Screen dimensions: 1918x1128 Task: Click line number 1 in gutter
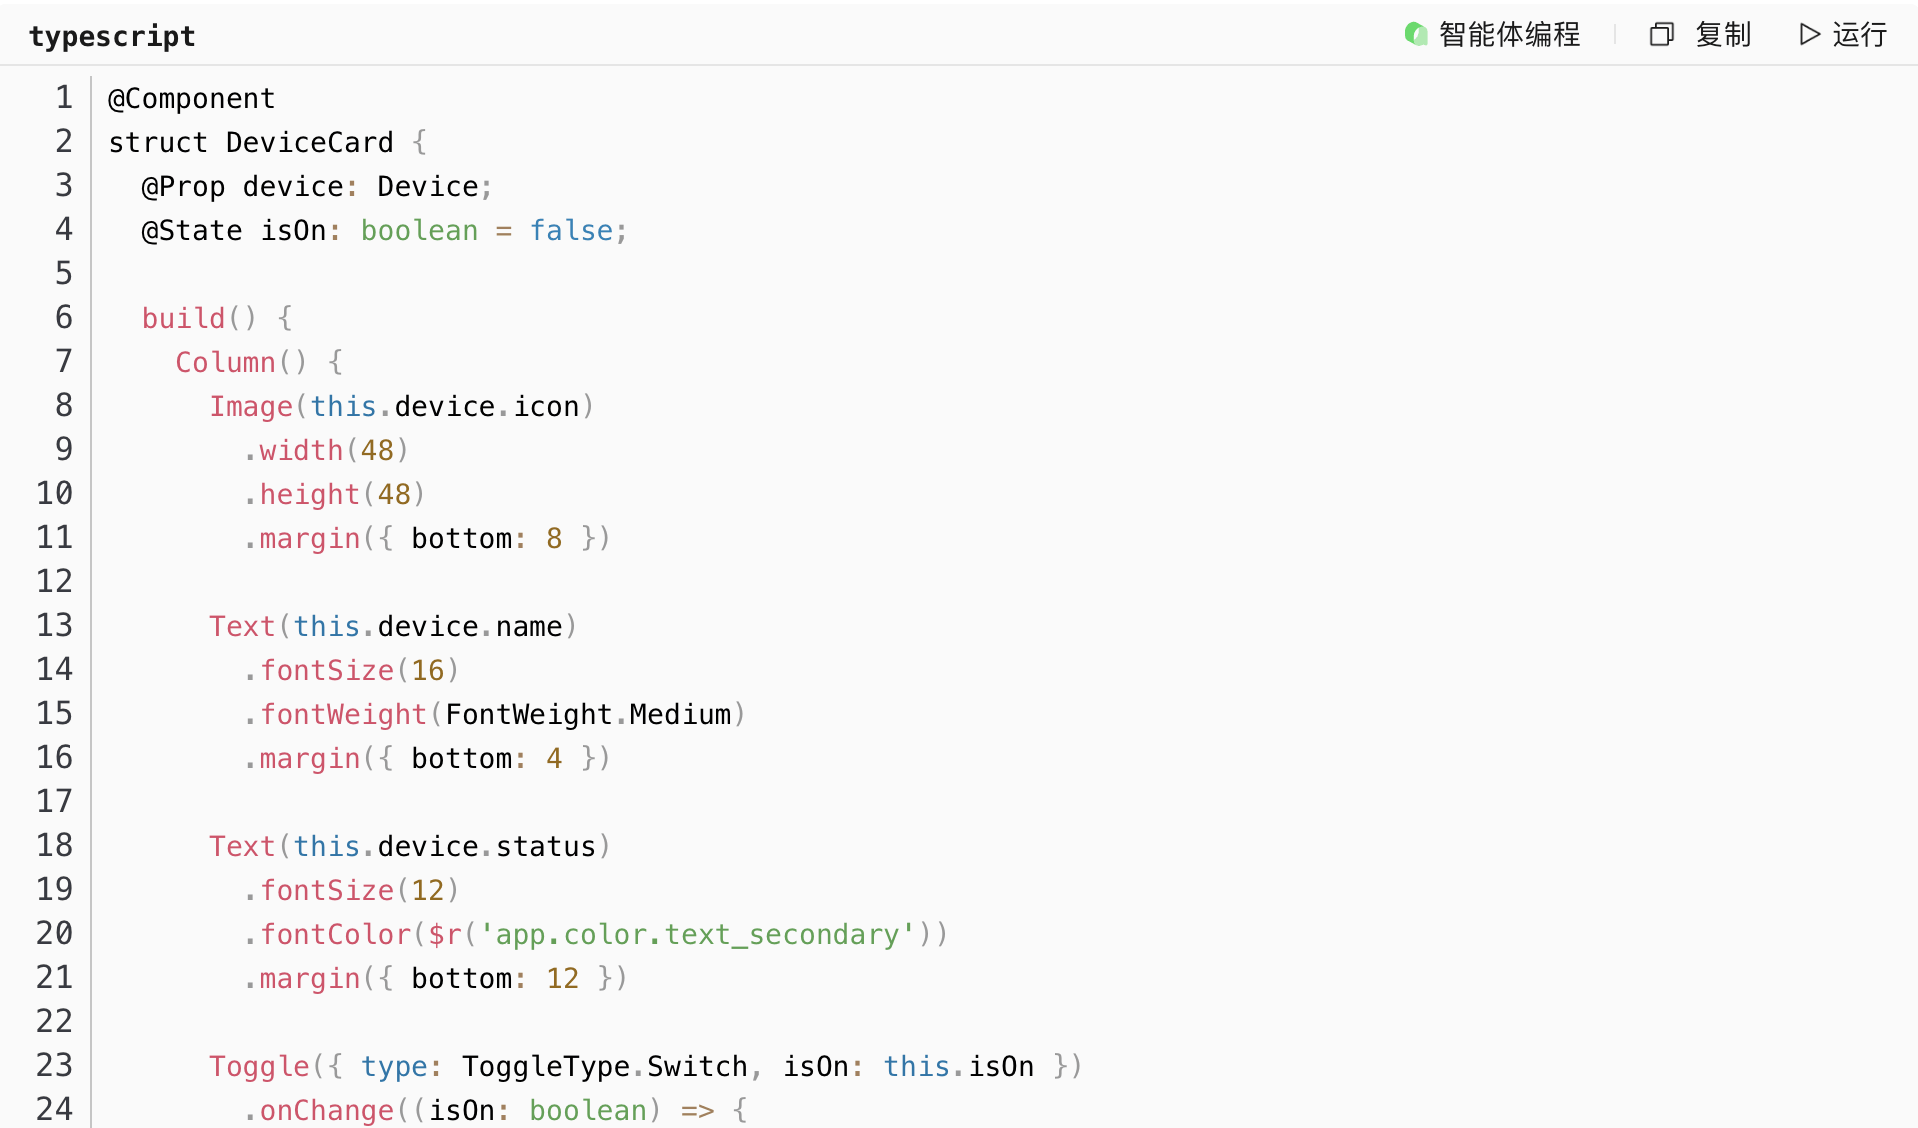64,98
